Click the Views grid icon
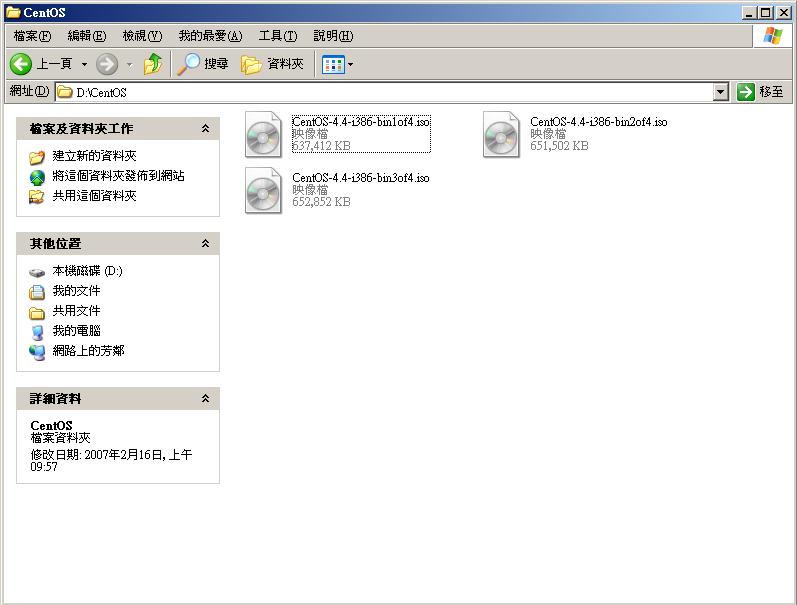The height and width of the screenshot is (605, 797). 333,65
